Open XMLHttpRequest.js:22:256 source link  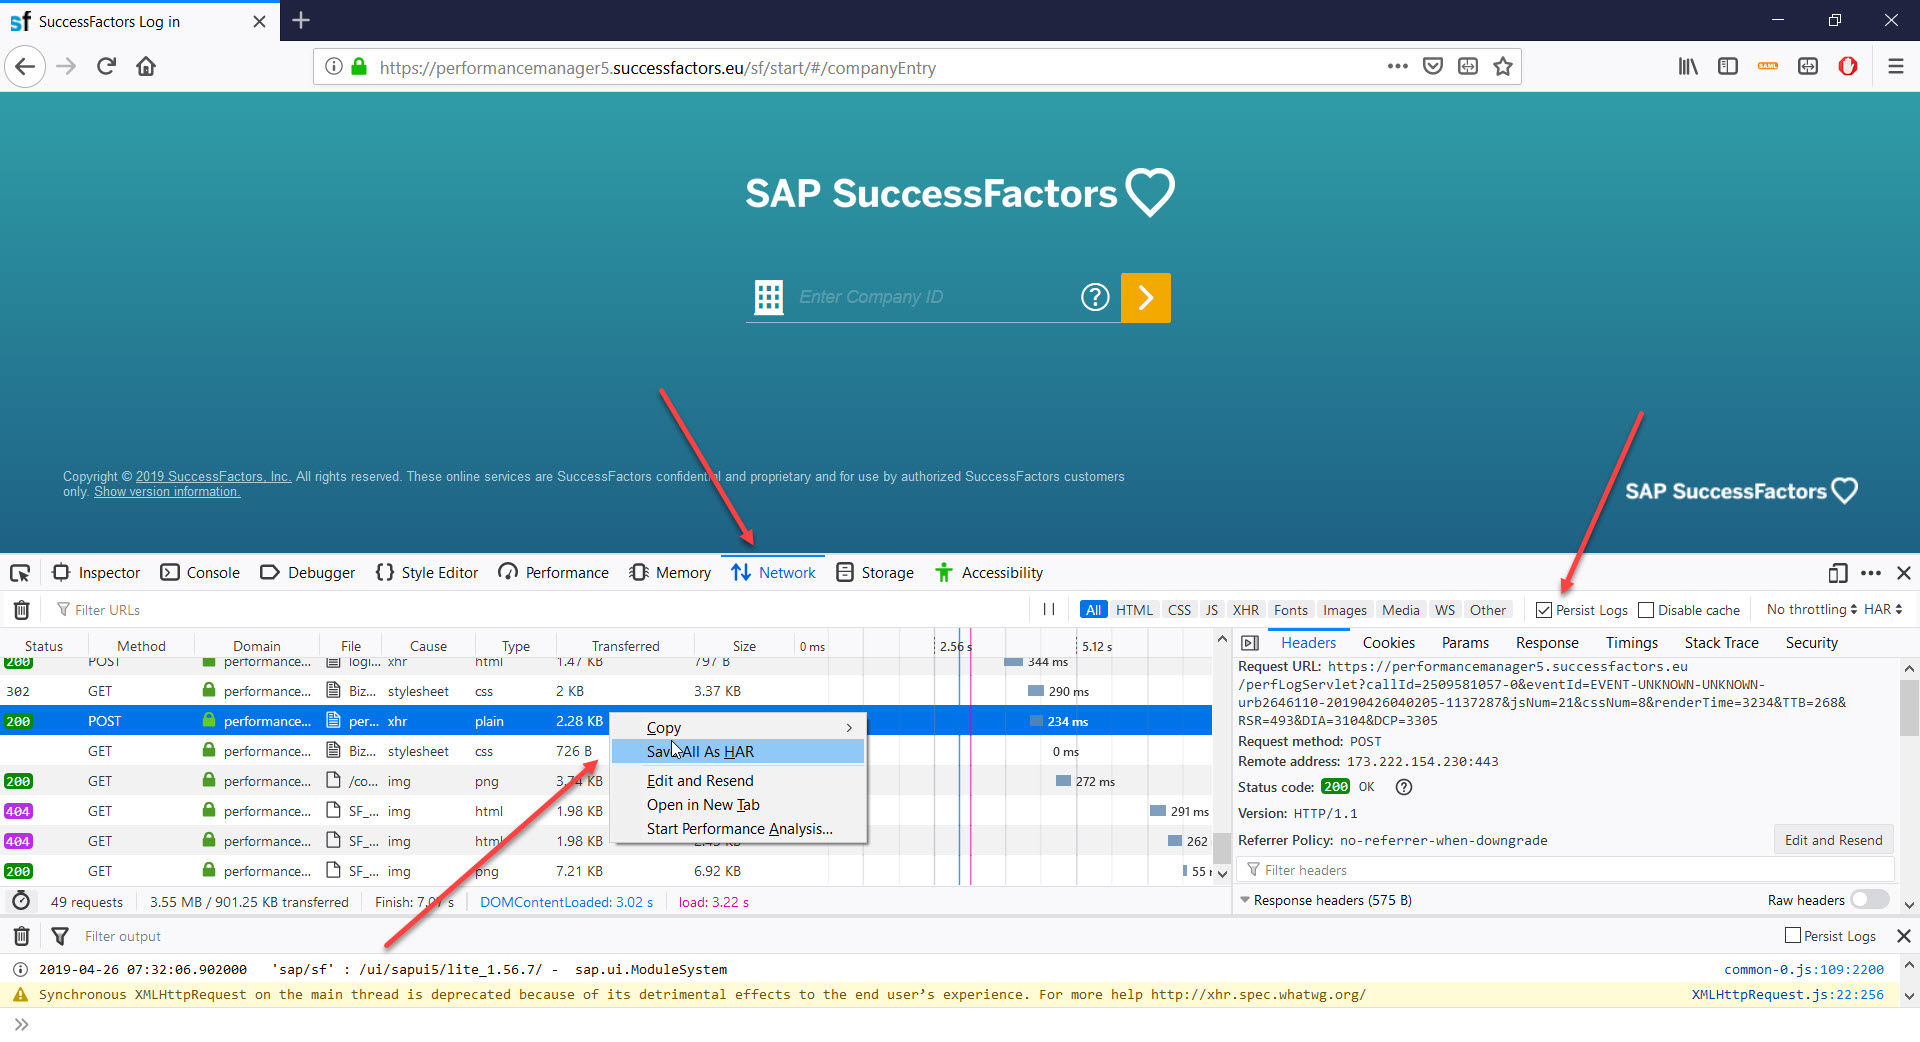pyautogui.click(x=1787, y=994)
